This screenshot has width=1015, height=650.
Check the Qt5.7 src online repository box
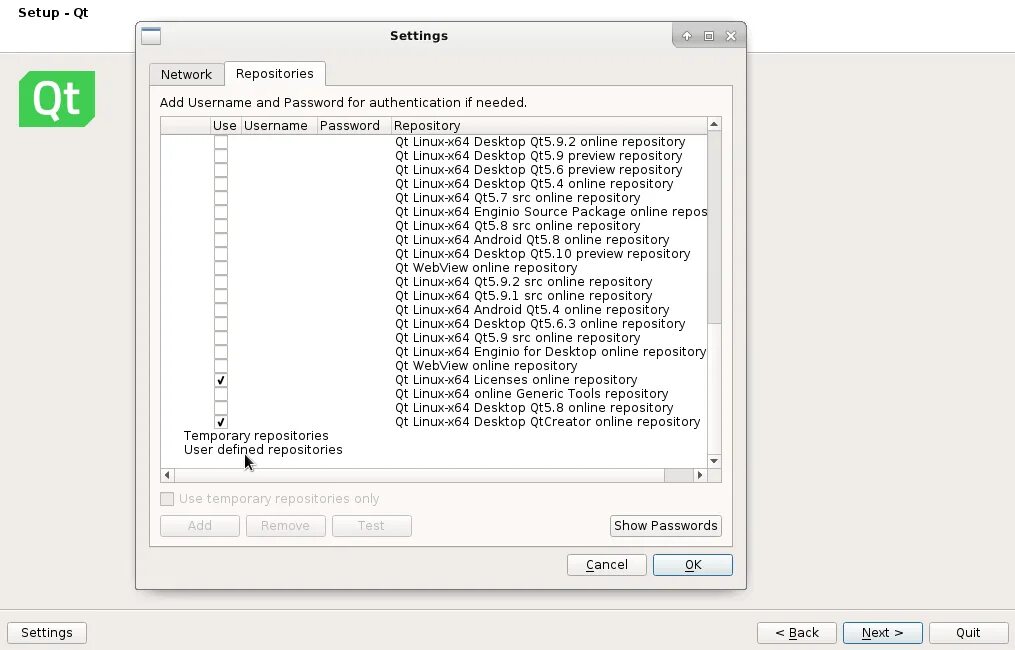[x=221, y=198]
